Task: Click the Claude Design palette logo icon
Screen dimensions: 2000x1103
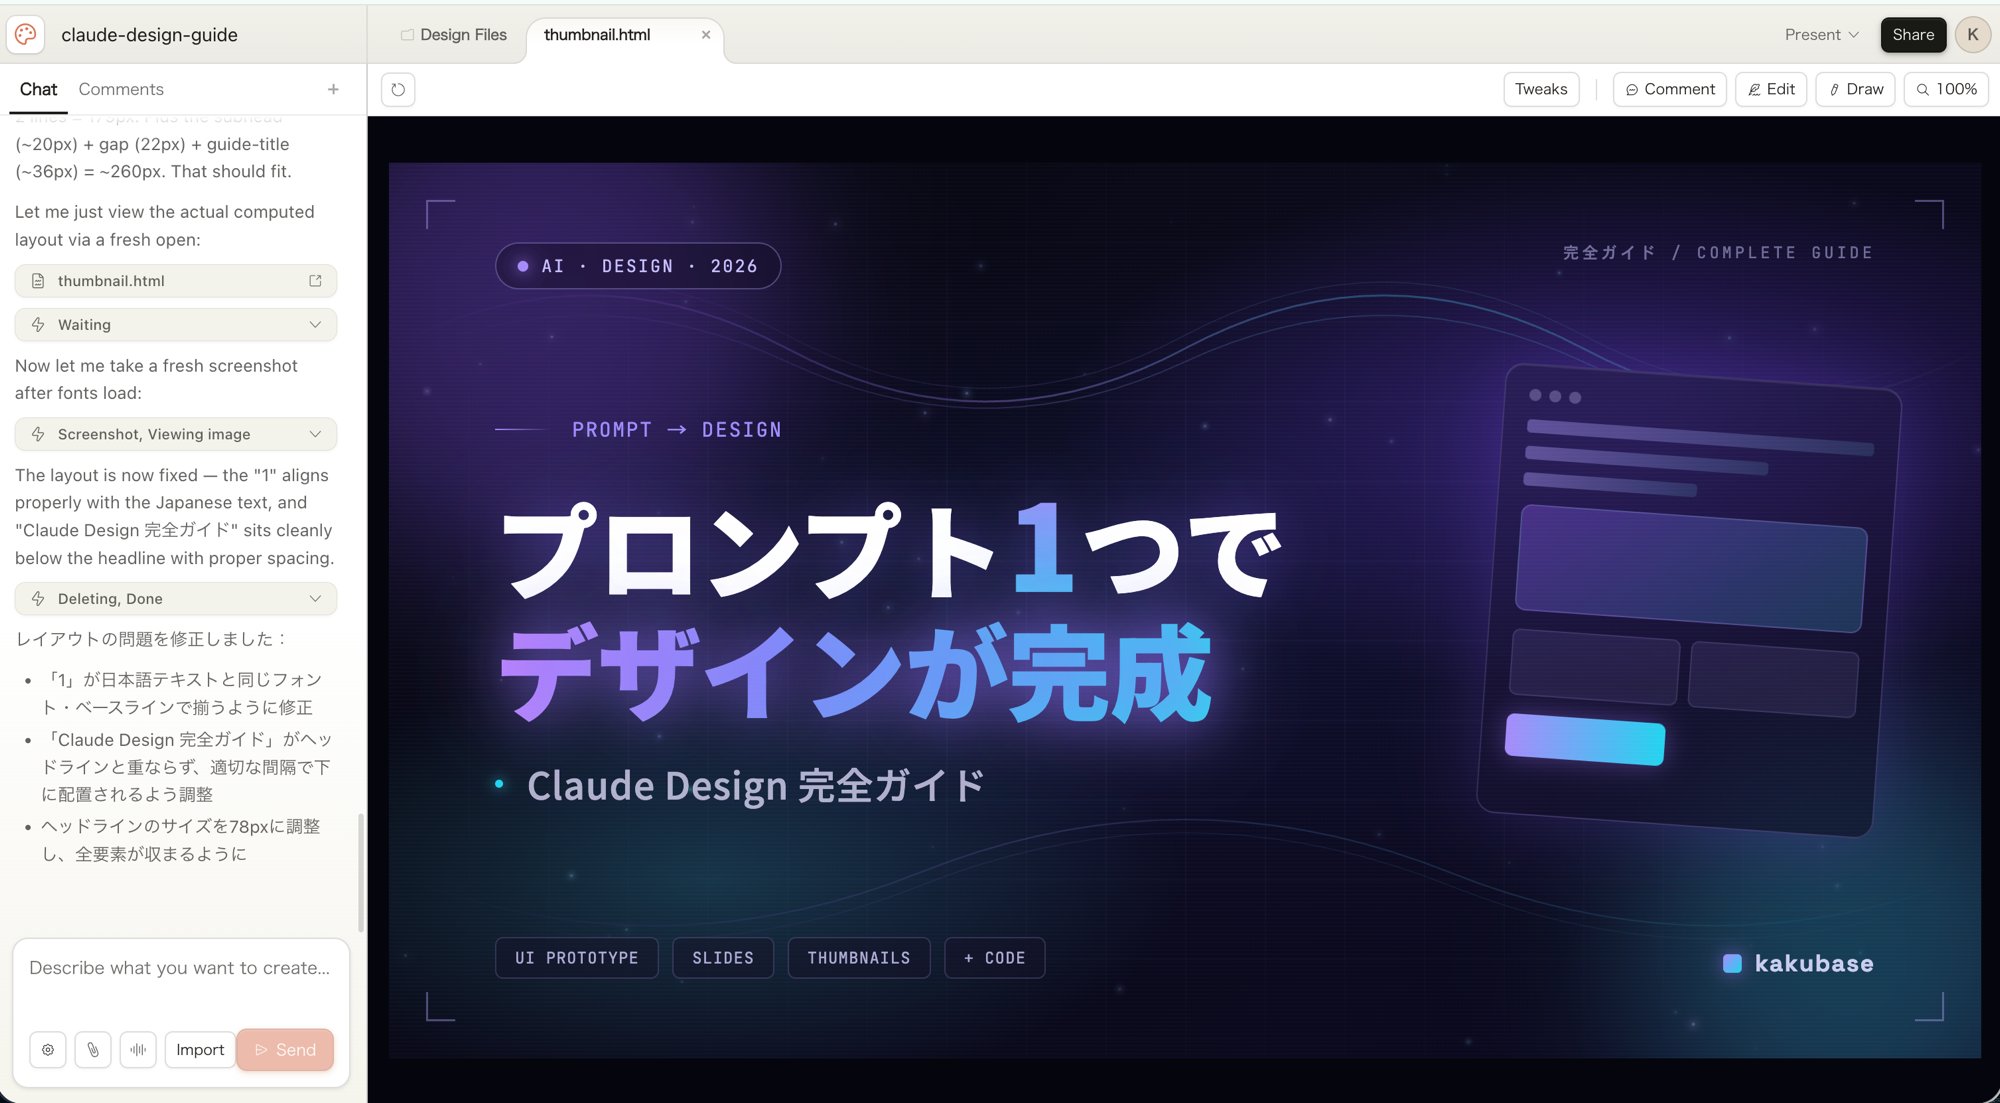Action: [x=26, y=34]
